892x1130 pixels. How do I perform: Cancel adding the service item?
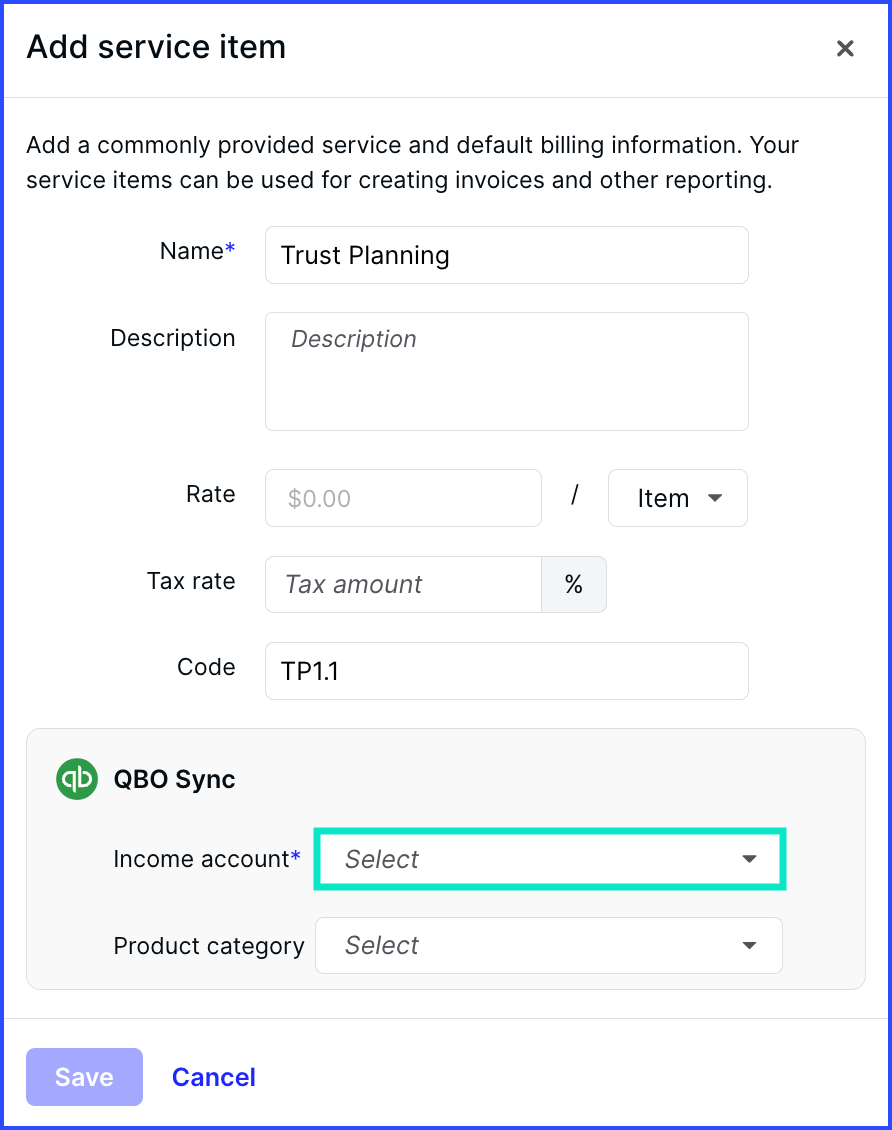pyautogui.click(x=213, y=1077)
